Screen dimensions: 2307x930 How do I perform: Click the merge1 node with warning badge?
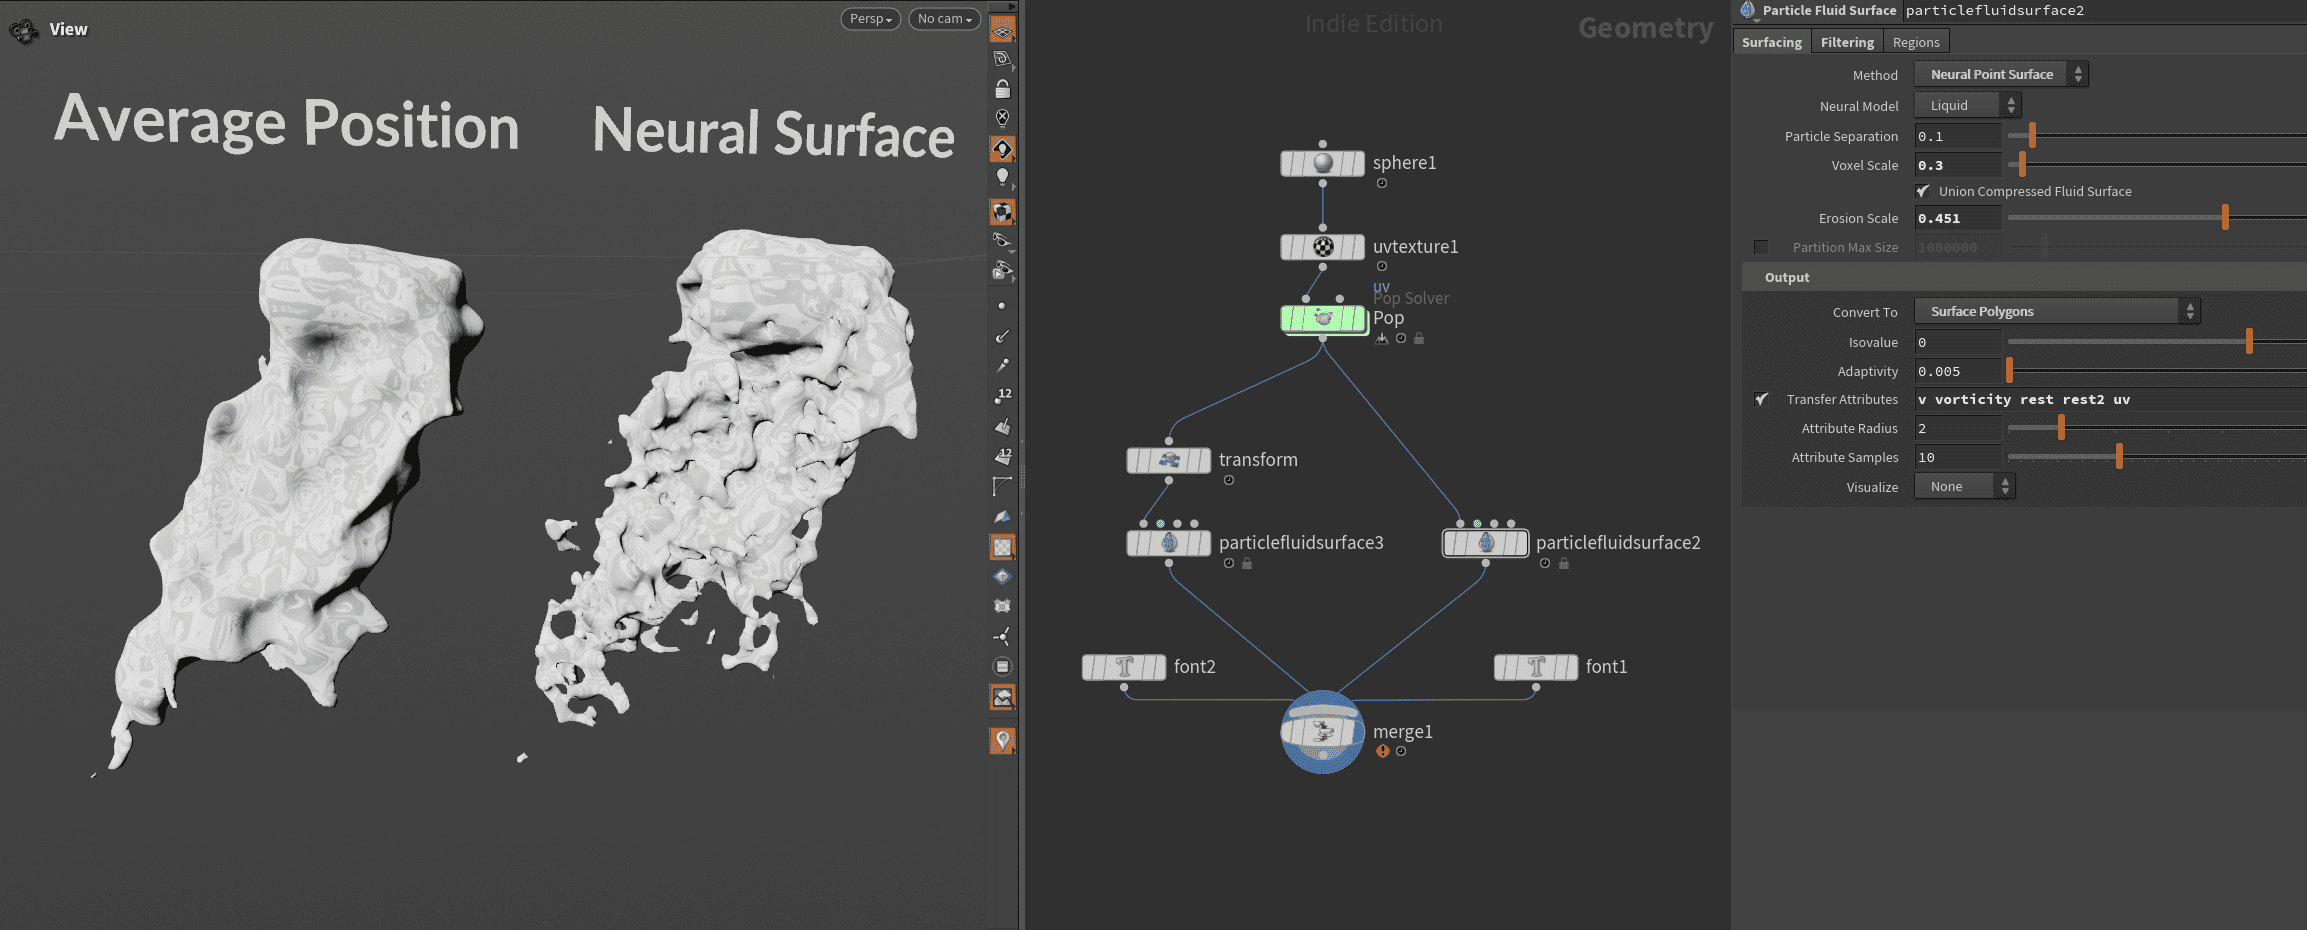1322,732
